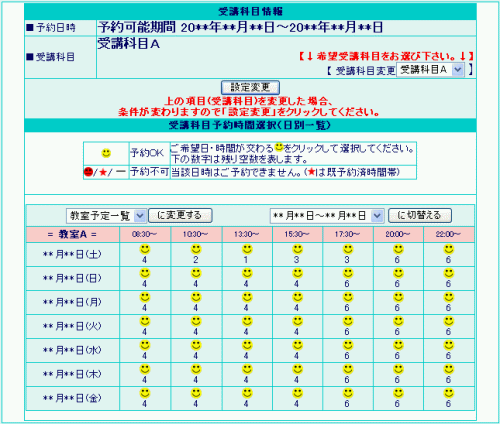Click the 22:00~ column header
This screenshot has width=500, height=424.
coord(449,234)
